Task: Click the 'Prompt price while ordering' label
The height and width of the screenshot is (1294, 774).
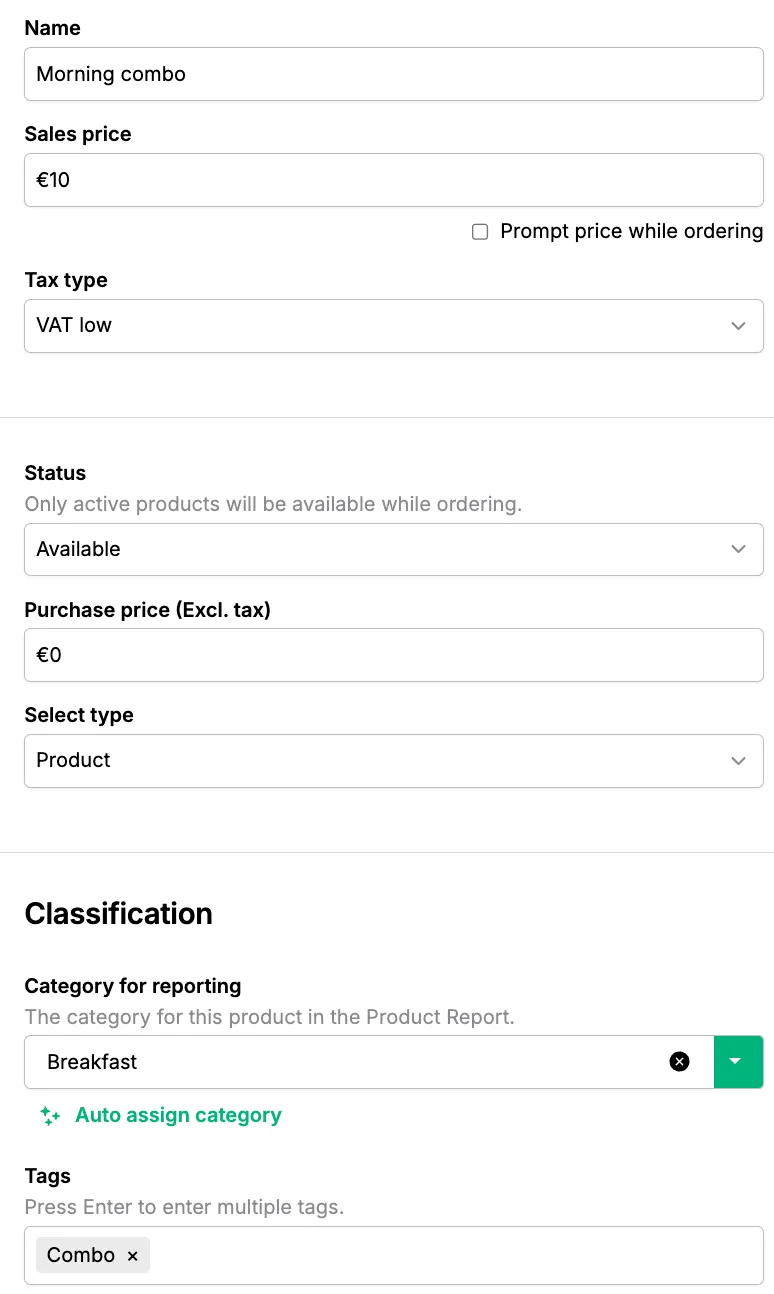Action: tap(631, 232)
